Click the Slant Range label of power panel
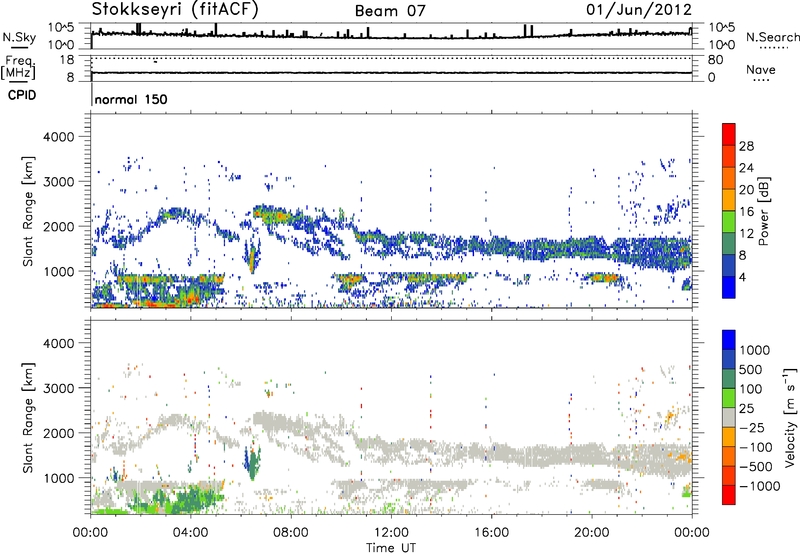 click(x=28, y=211)
